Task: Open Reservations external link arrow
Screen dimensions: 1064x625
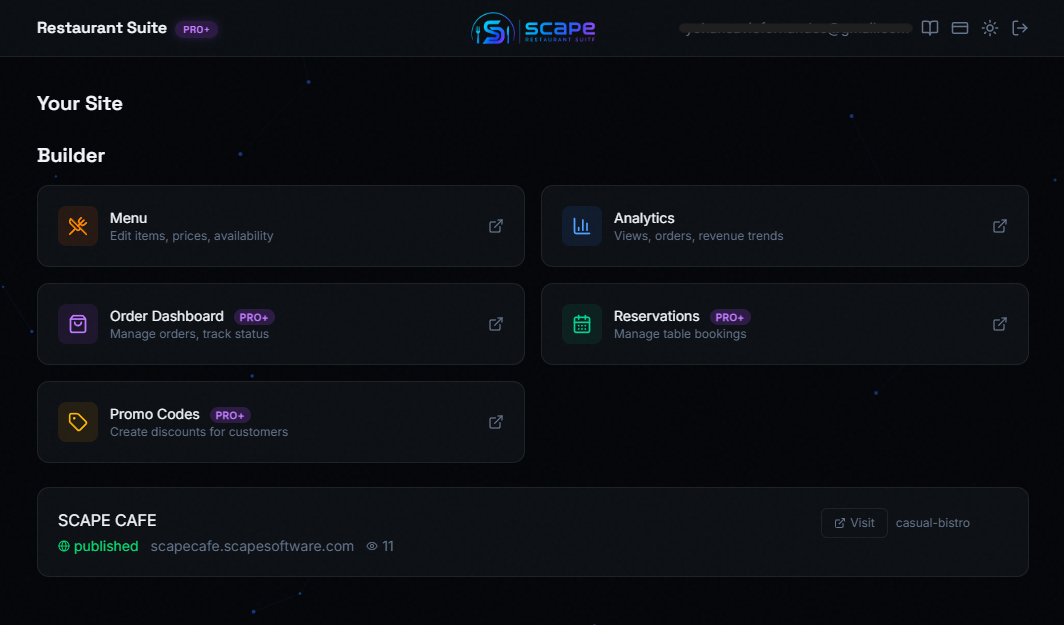Action: click(1000, 324)
